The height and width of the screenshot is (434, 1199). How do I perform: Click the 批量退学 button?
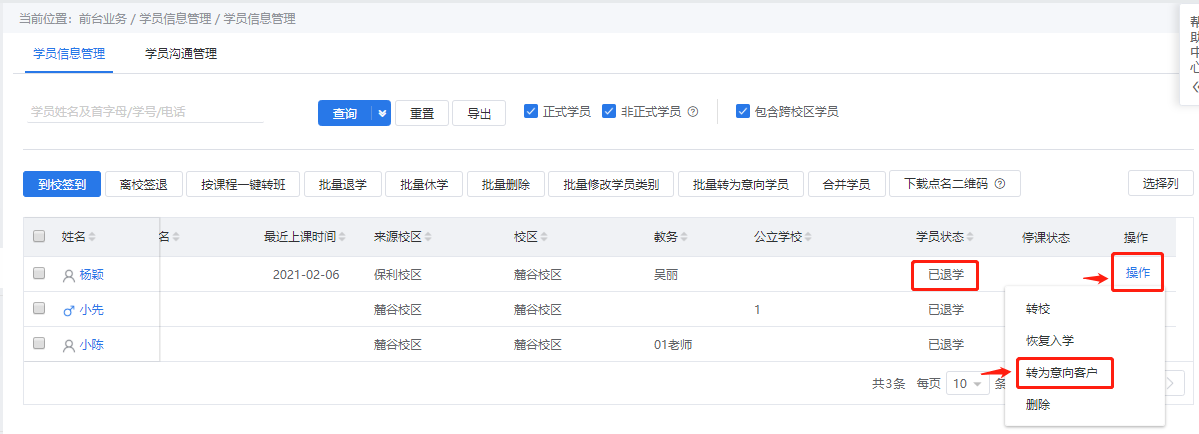[343, 184]
